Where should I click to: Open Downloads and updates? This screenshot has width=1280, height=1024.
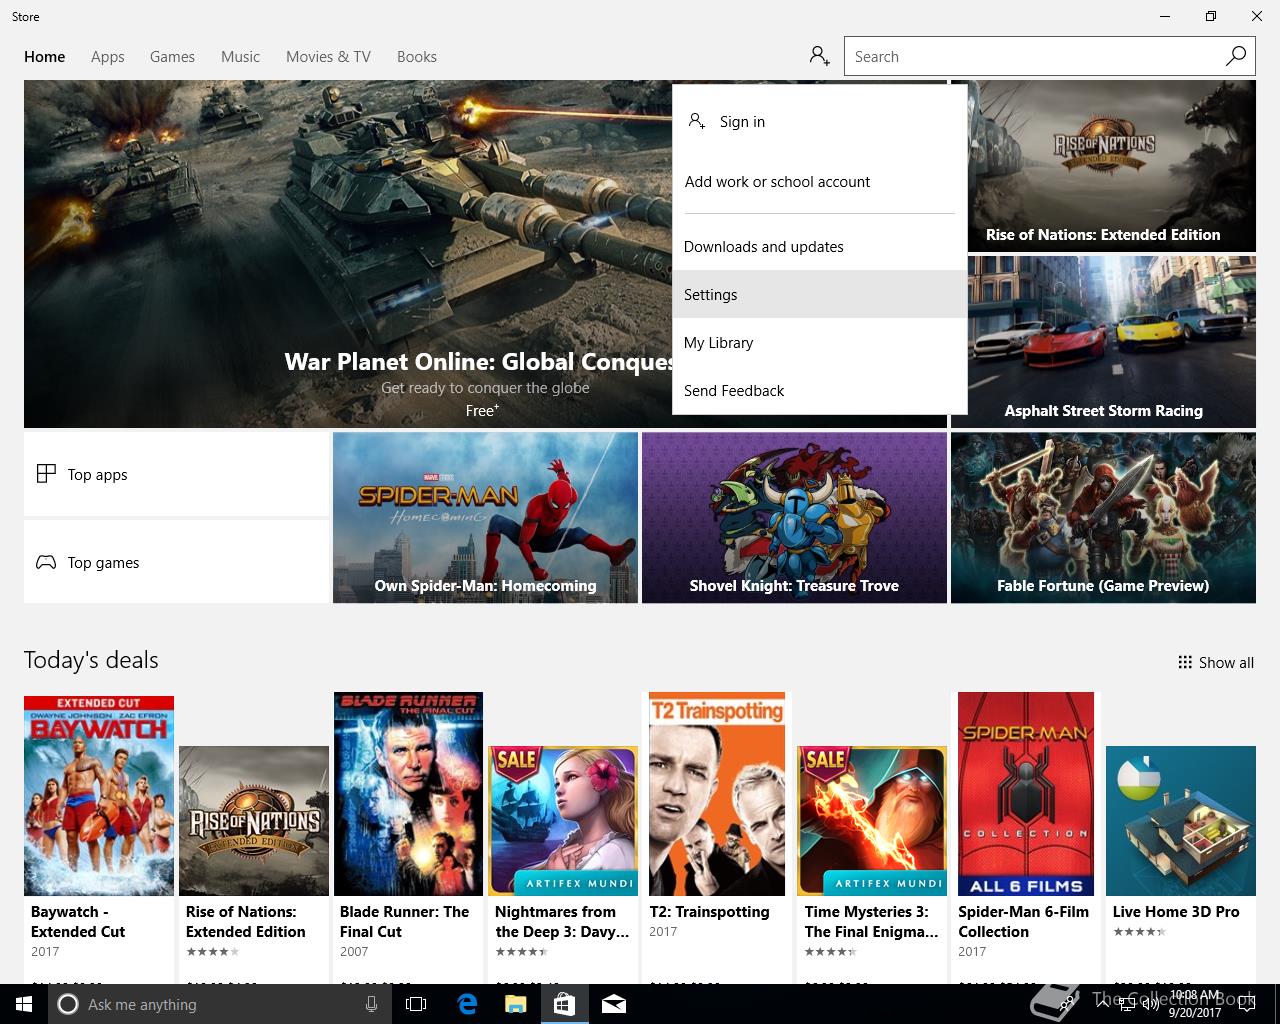820,246
